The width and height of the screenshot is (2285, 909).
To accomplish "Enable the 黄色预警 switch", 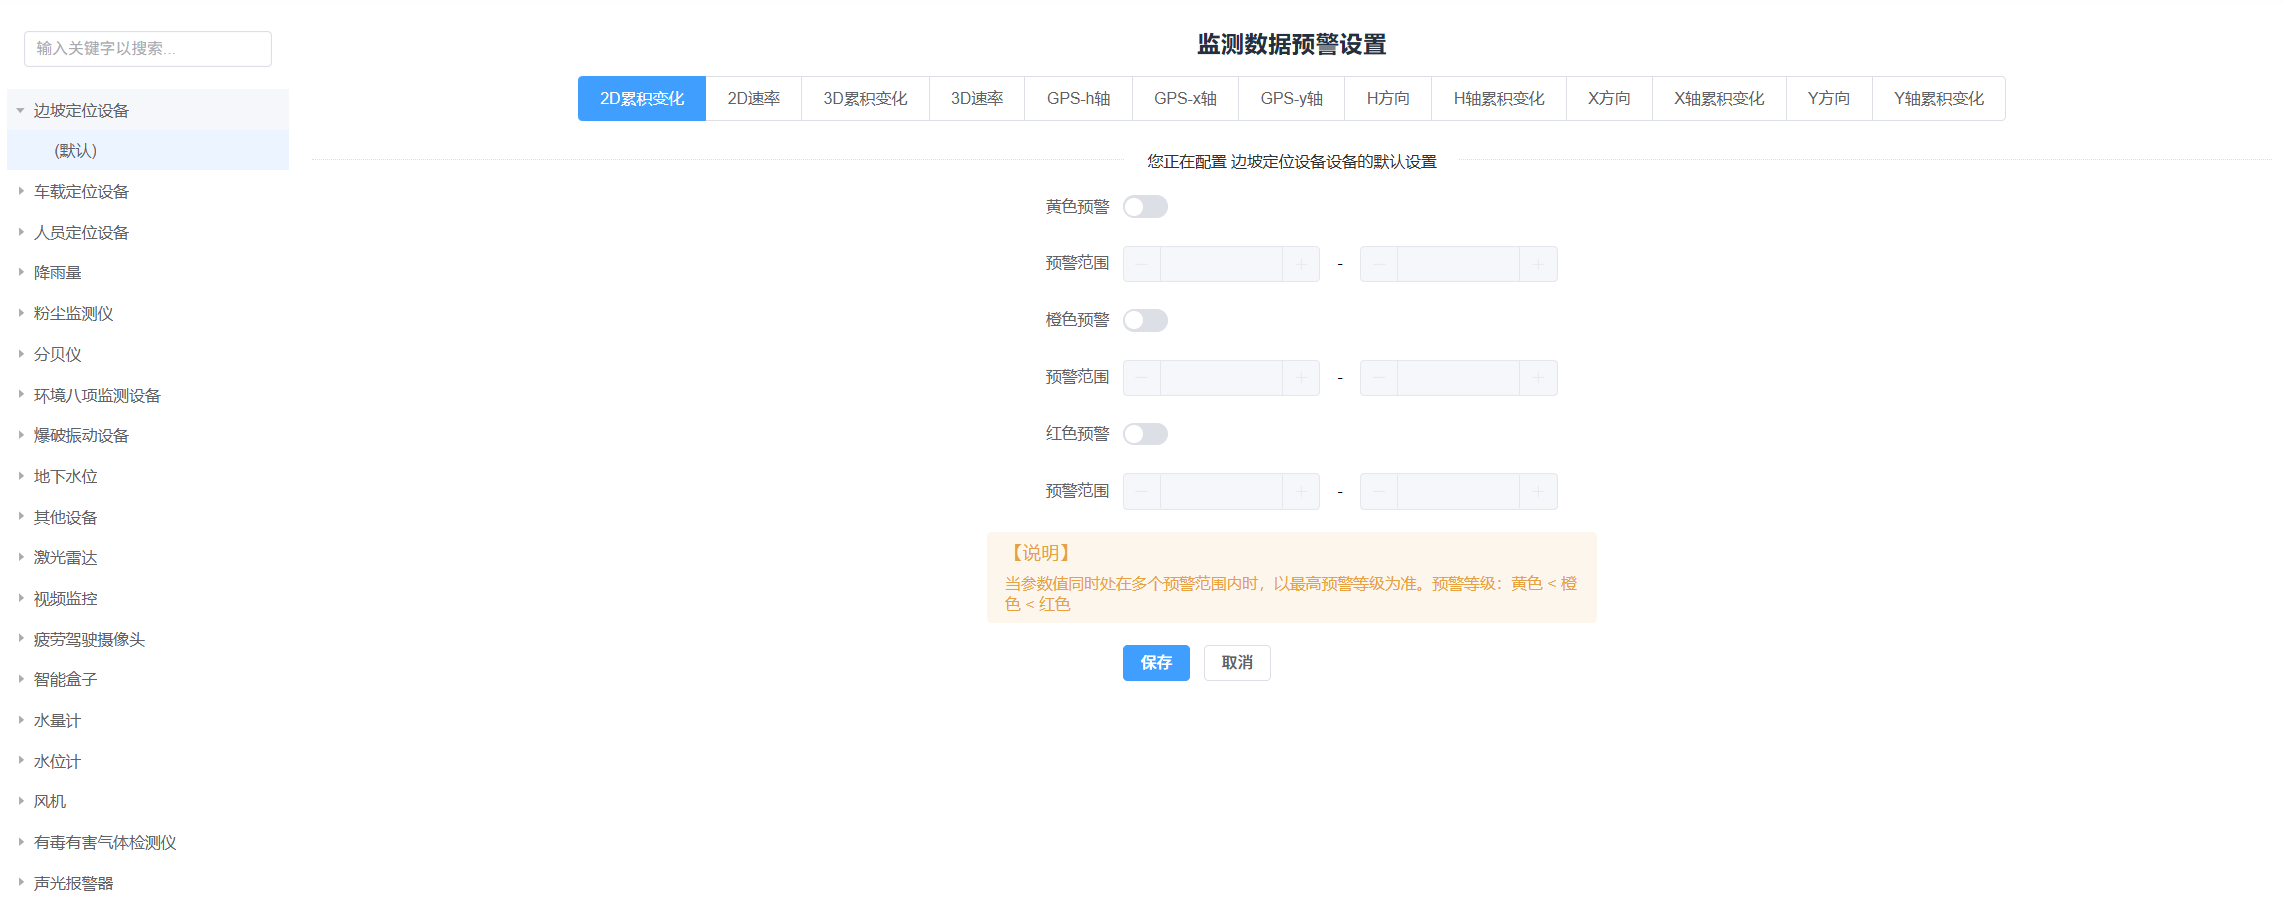I will tap(1145, 207).
